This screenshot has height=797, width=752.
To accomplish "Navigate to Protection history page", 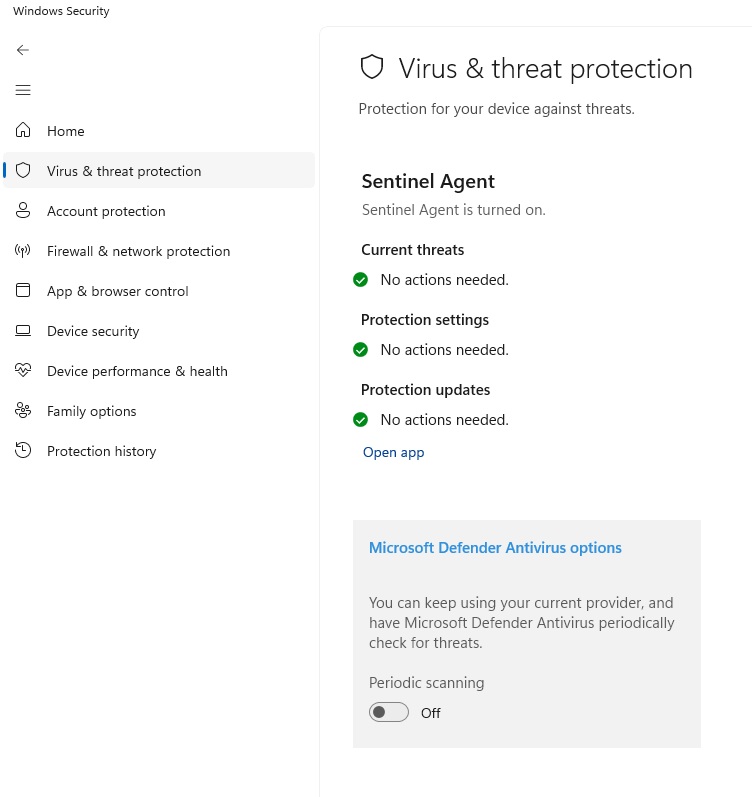I will coord(101,451).
